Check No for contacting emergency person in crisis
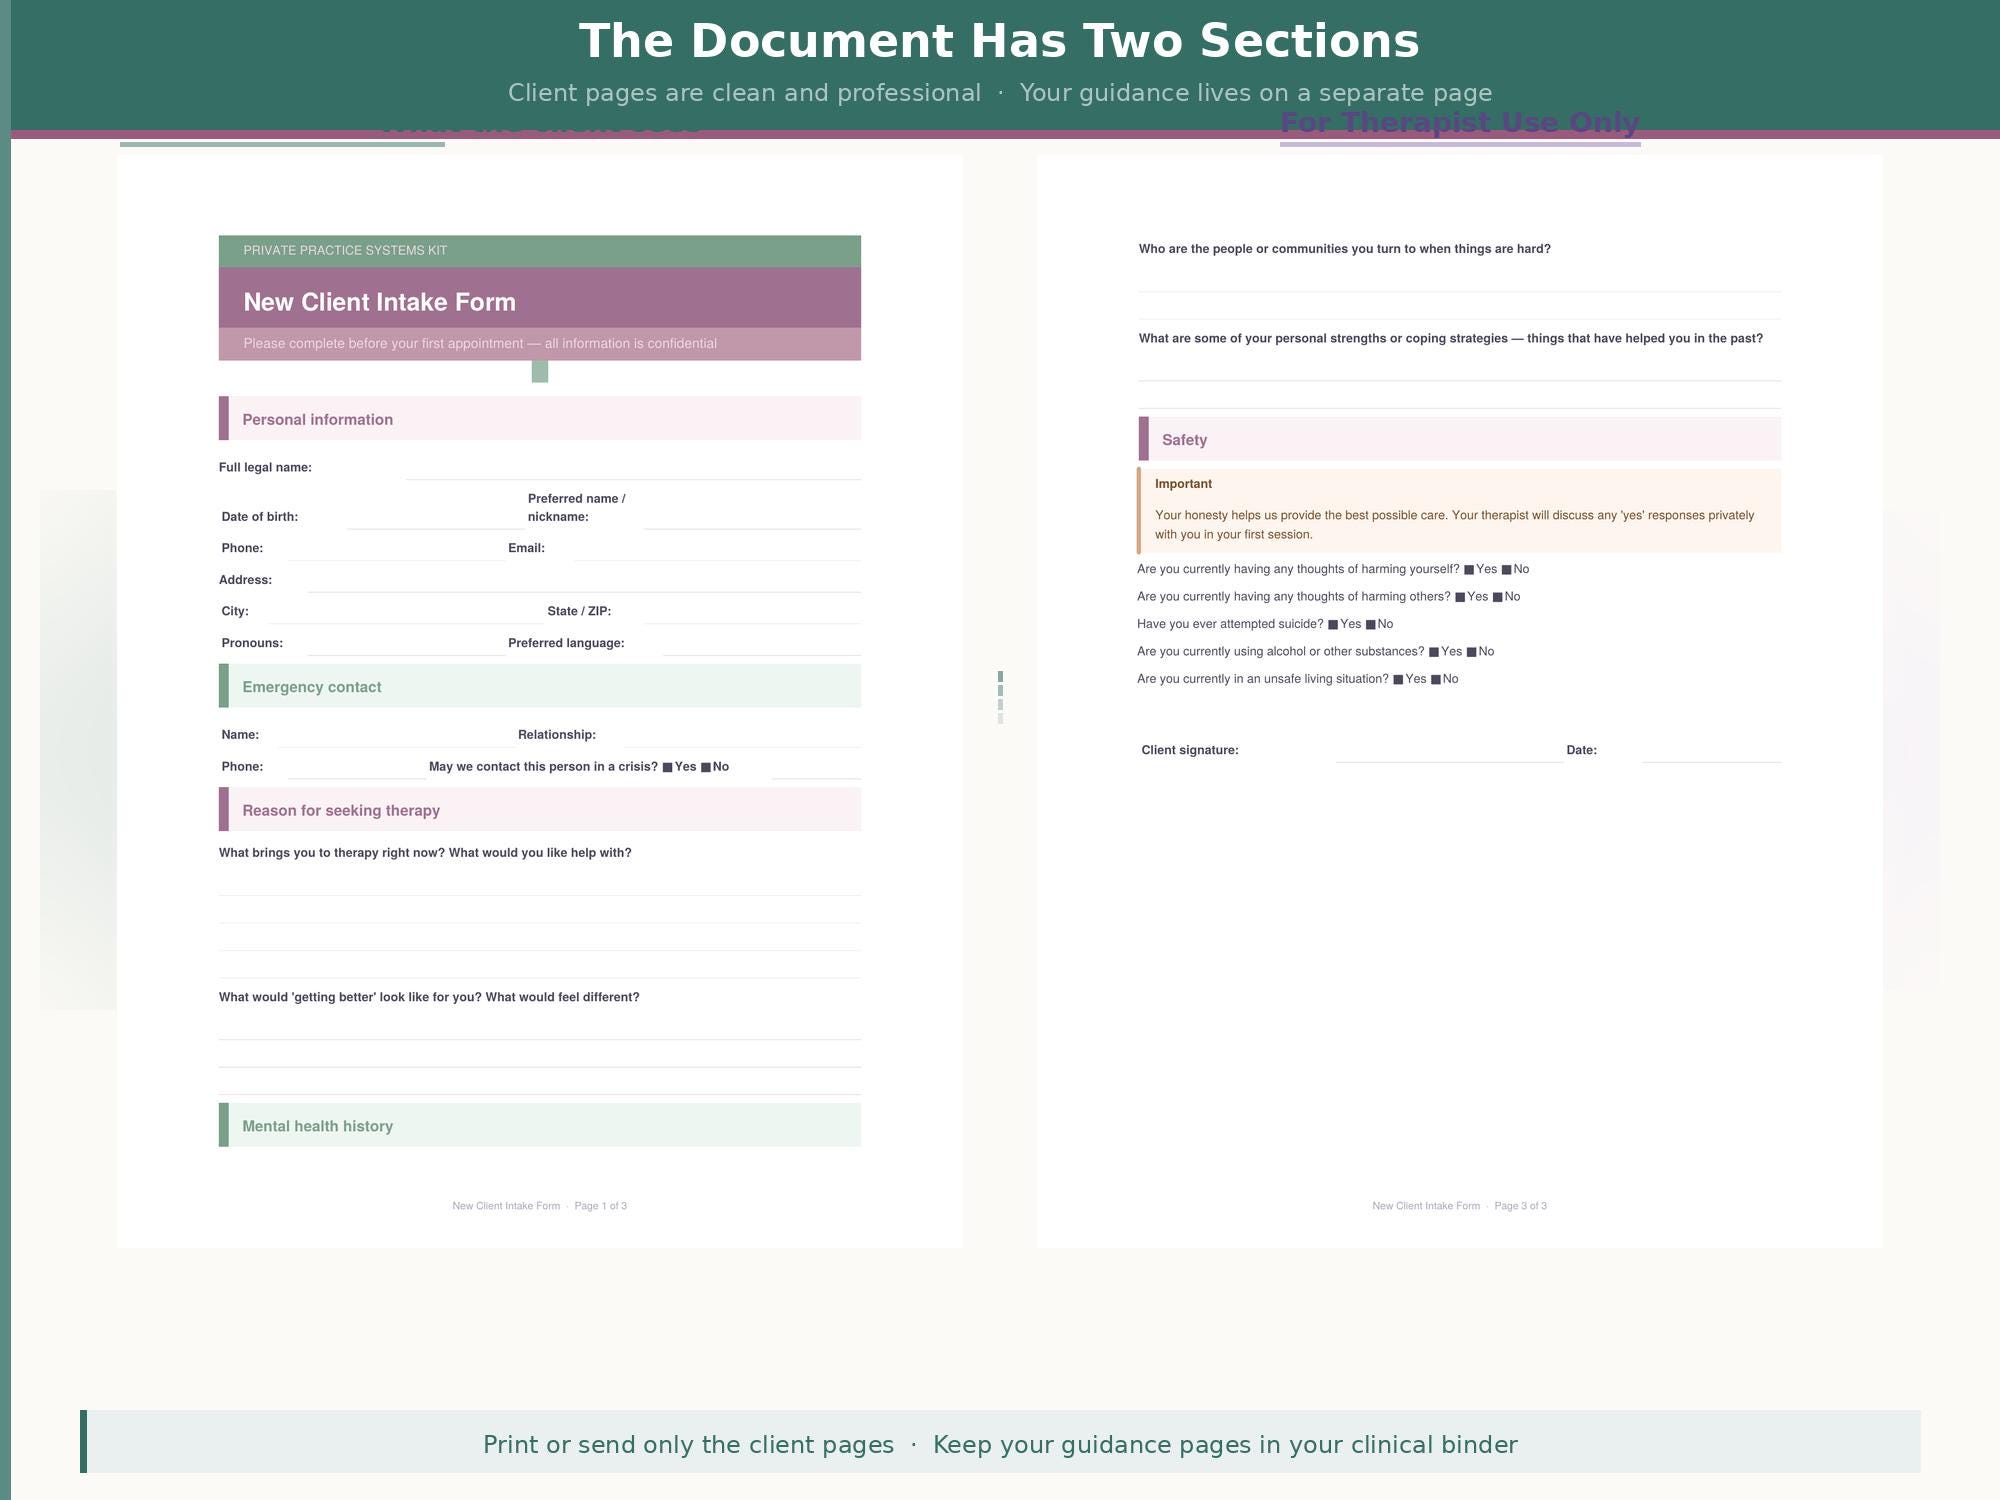Image resolution: width=2000 pixels, height=1500 pixels. (706, 768)
